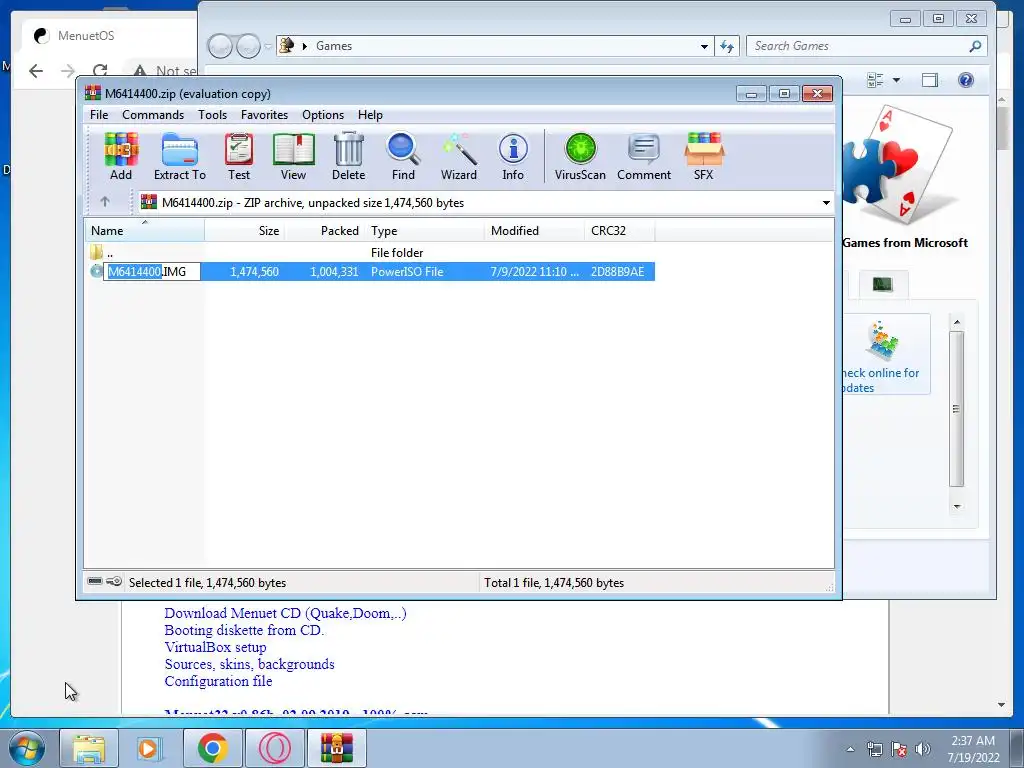This screenshot has height=768, width=1024.
Task: Open the Favorites menu
Action: pyautogui.click(x=264, y=115)
